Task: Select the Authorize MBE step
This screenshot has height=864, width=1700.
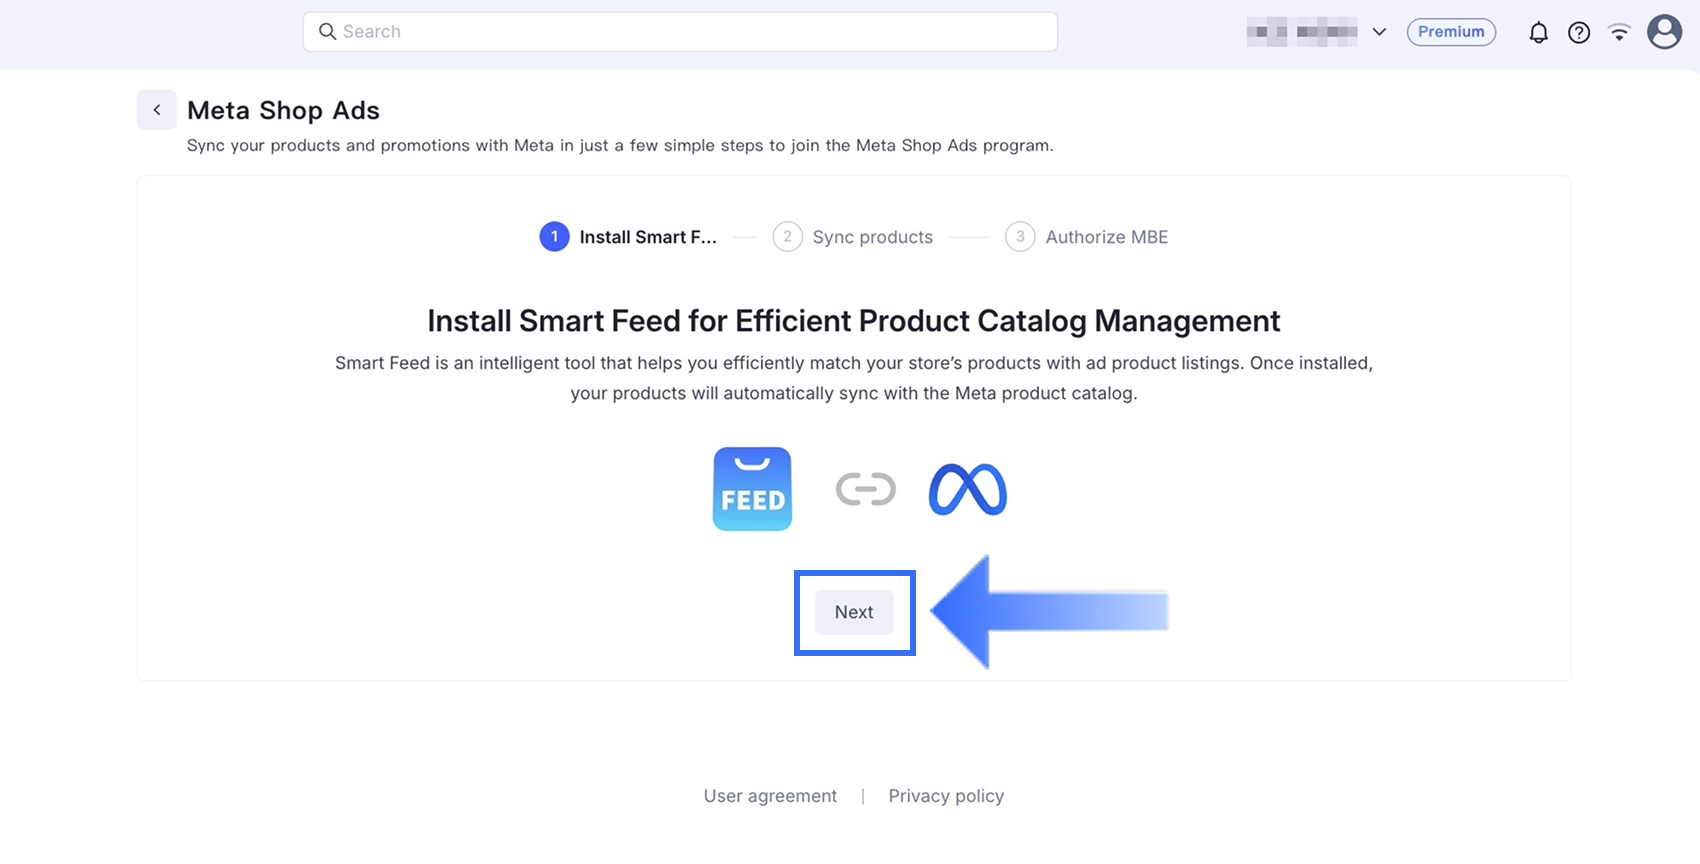Action: point(1087,237)
